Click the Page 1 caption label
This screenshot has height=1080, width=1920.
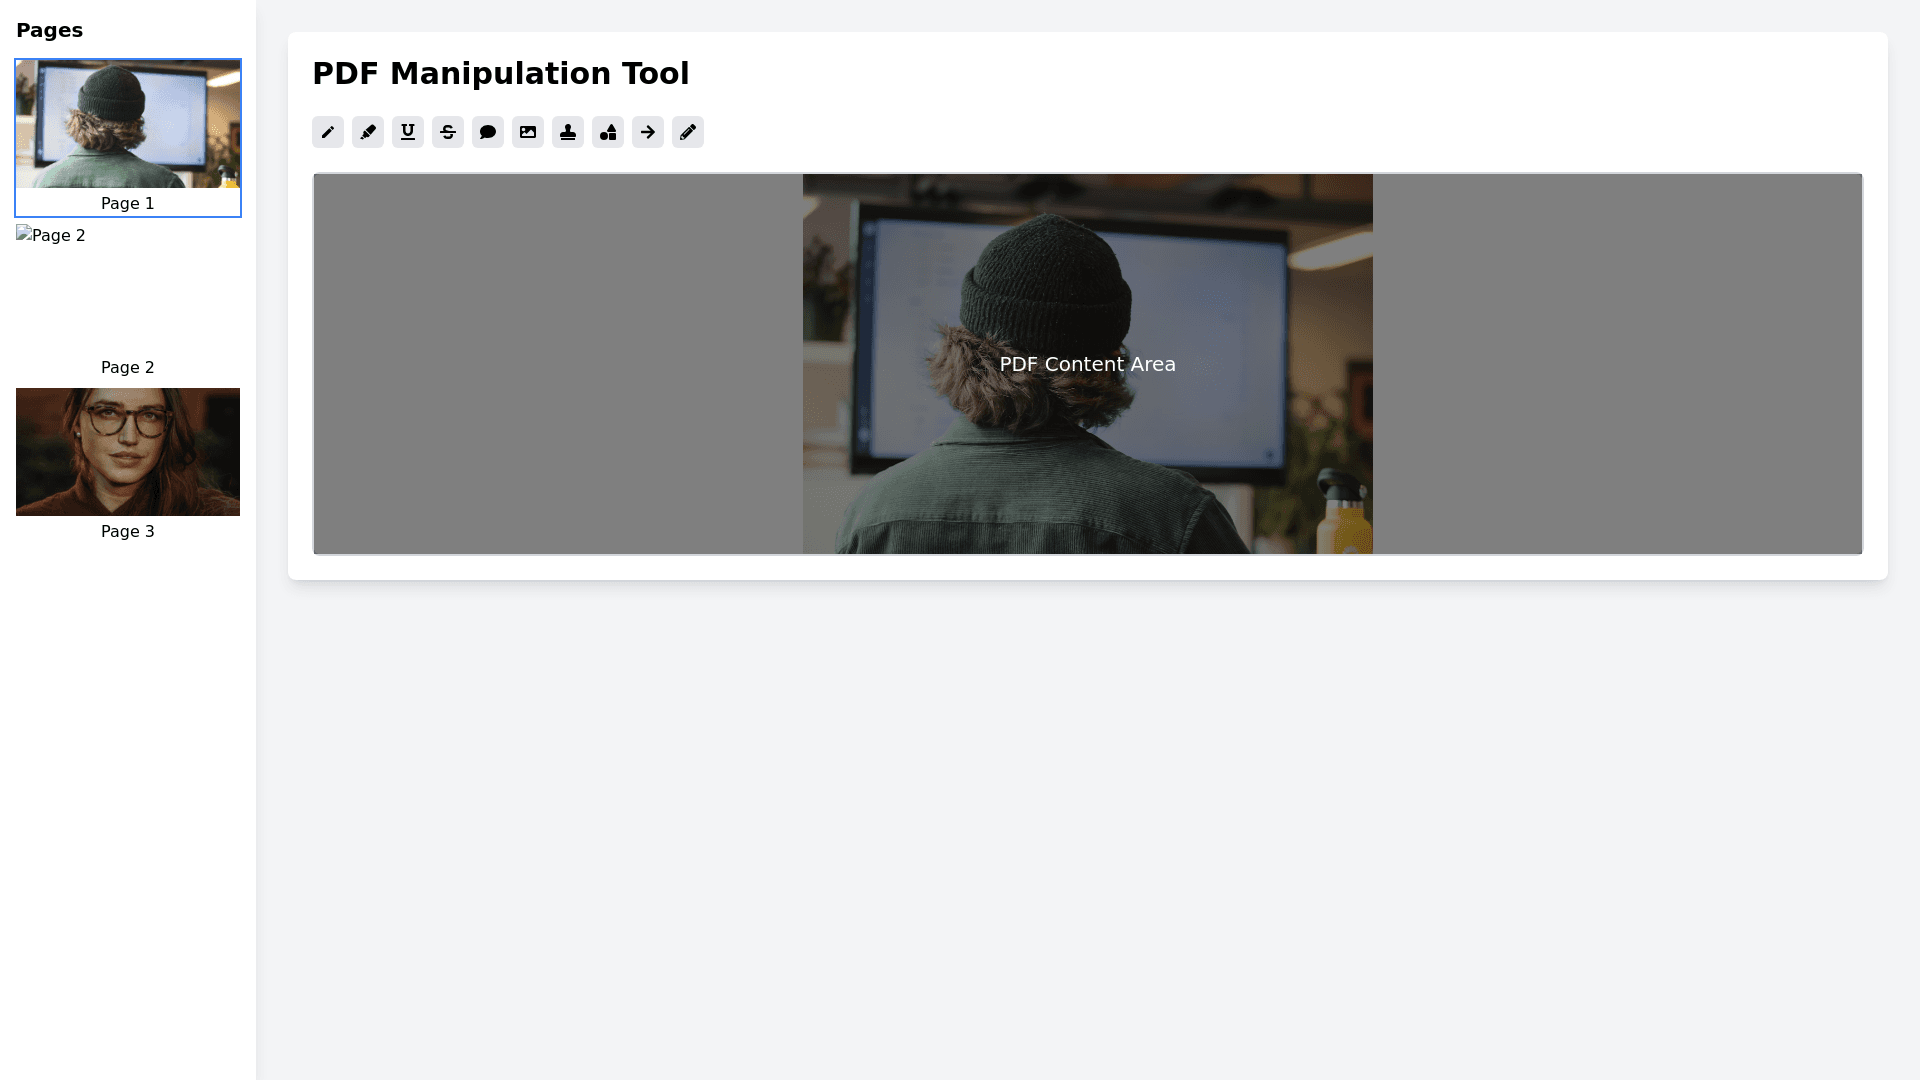(x=128, y=204)
